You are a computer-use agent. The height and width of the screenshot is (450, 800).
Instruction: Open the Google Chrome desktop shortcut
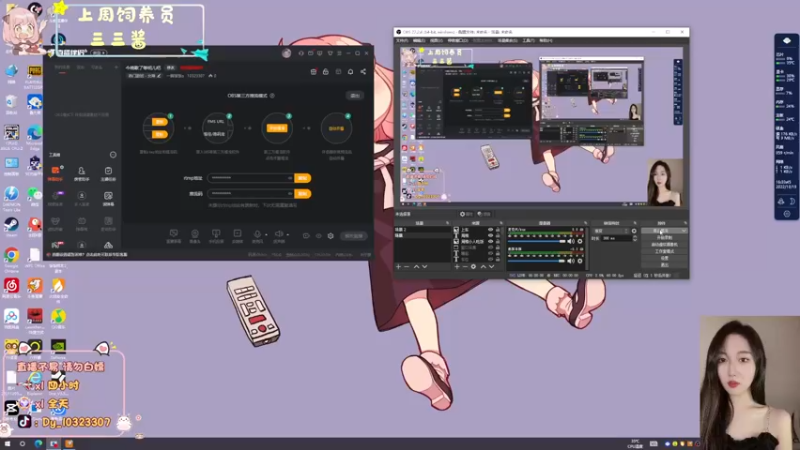click(11, 256)
